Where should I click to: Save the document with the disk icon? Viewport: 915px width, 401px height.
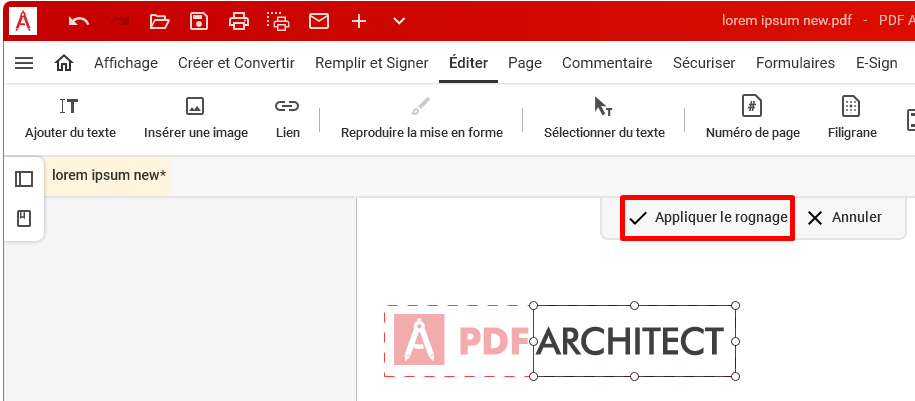tap(199, 22)
